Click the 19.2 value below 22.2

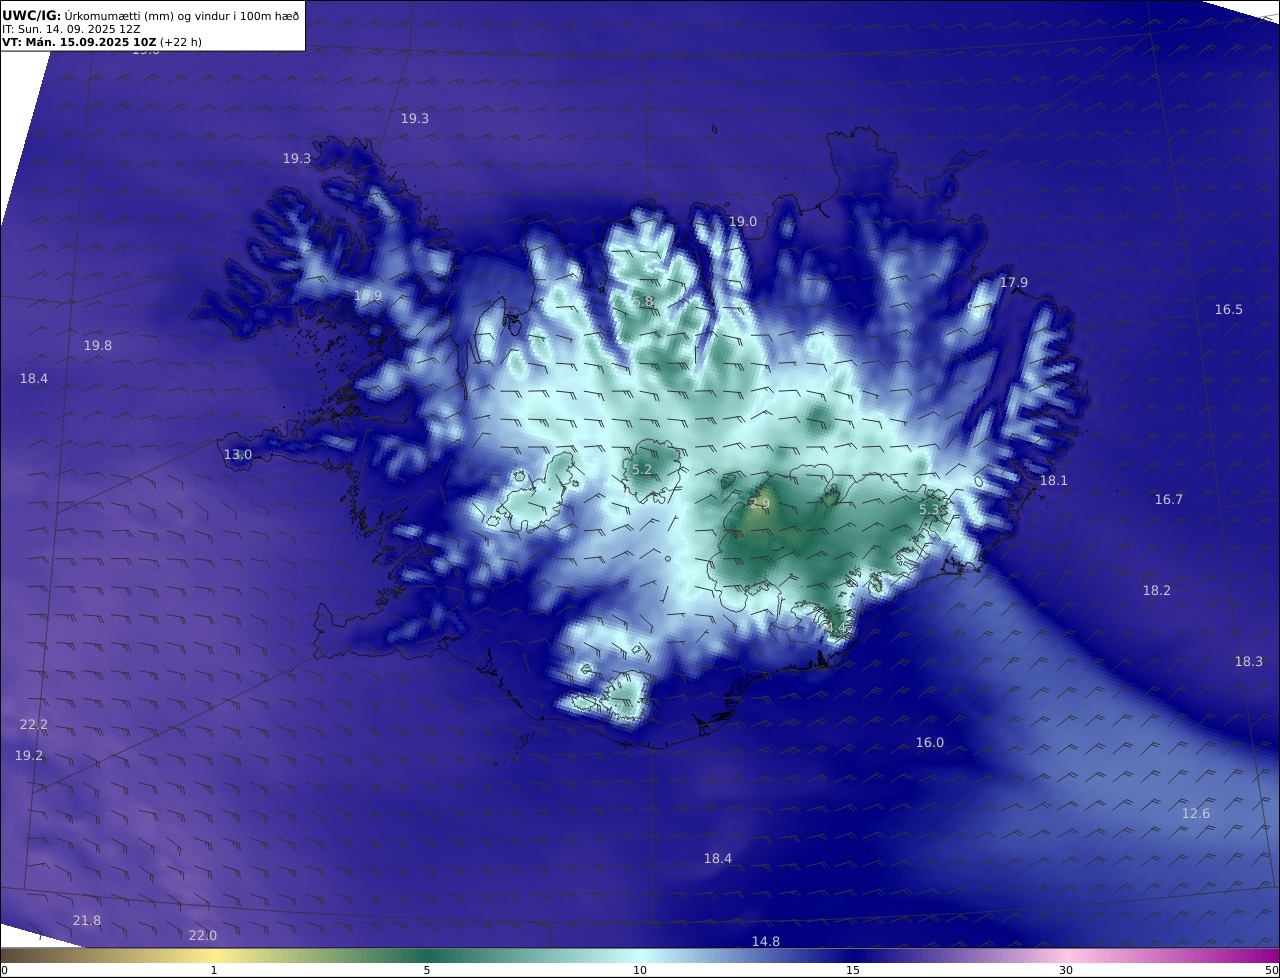29,756
